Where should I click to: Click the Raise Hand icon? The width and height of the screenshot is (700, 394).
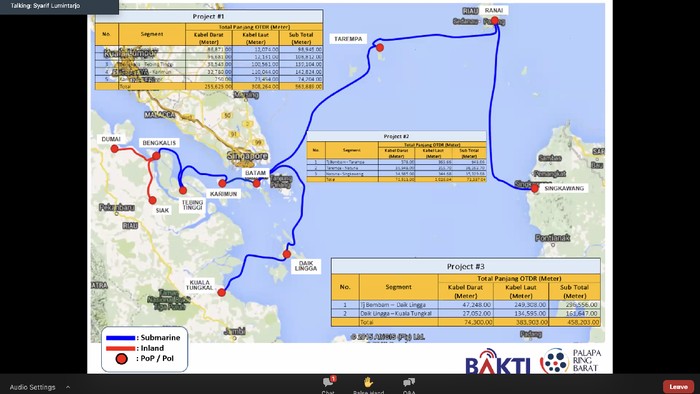(368, 382)
